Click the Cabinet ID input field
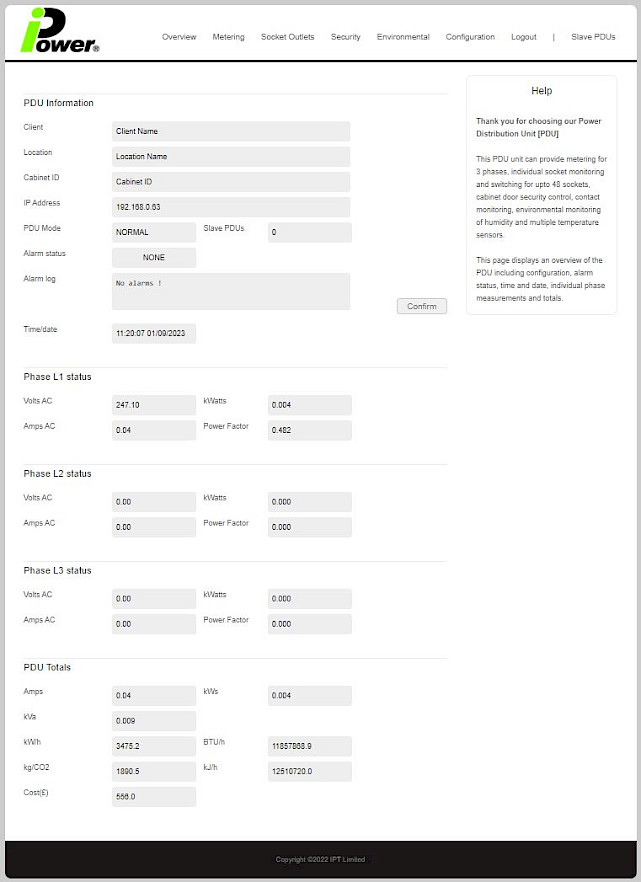 (x=231, y=182)
